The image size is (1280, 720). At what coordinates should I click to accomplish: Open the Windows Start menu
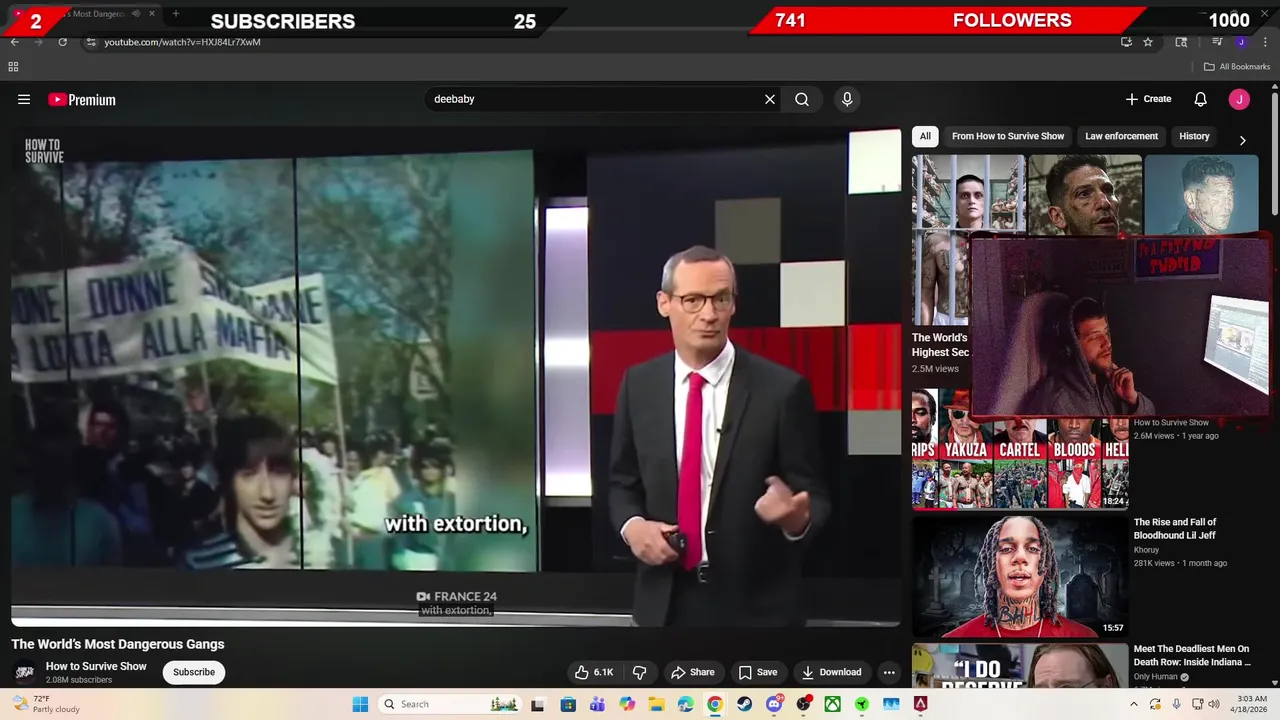click(x=360, y=704)
